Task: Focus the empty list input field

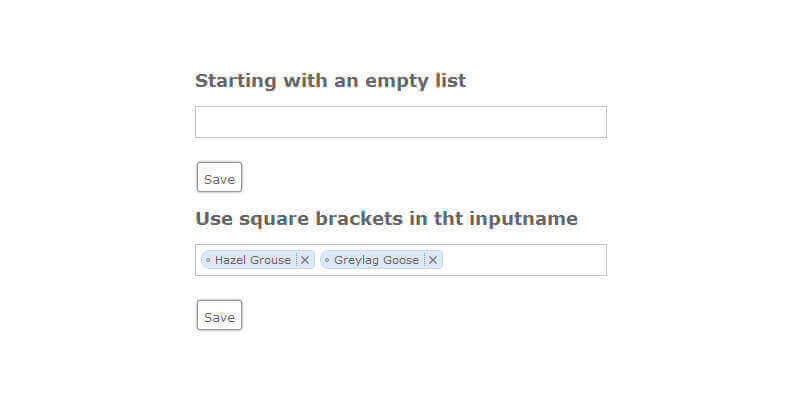Action: tap(400, 122)
